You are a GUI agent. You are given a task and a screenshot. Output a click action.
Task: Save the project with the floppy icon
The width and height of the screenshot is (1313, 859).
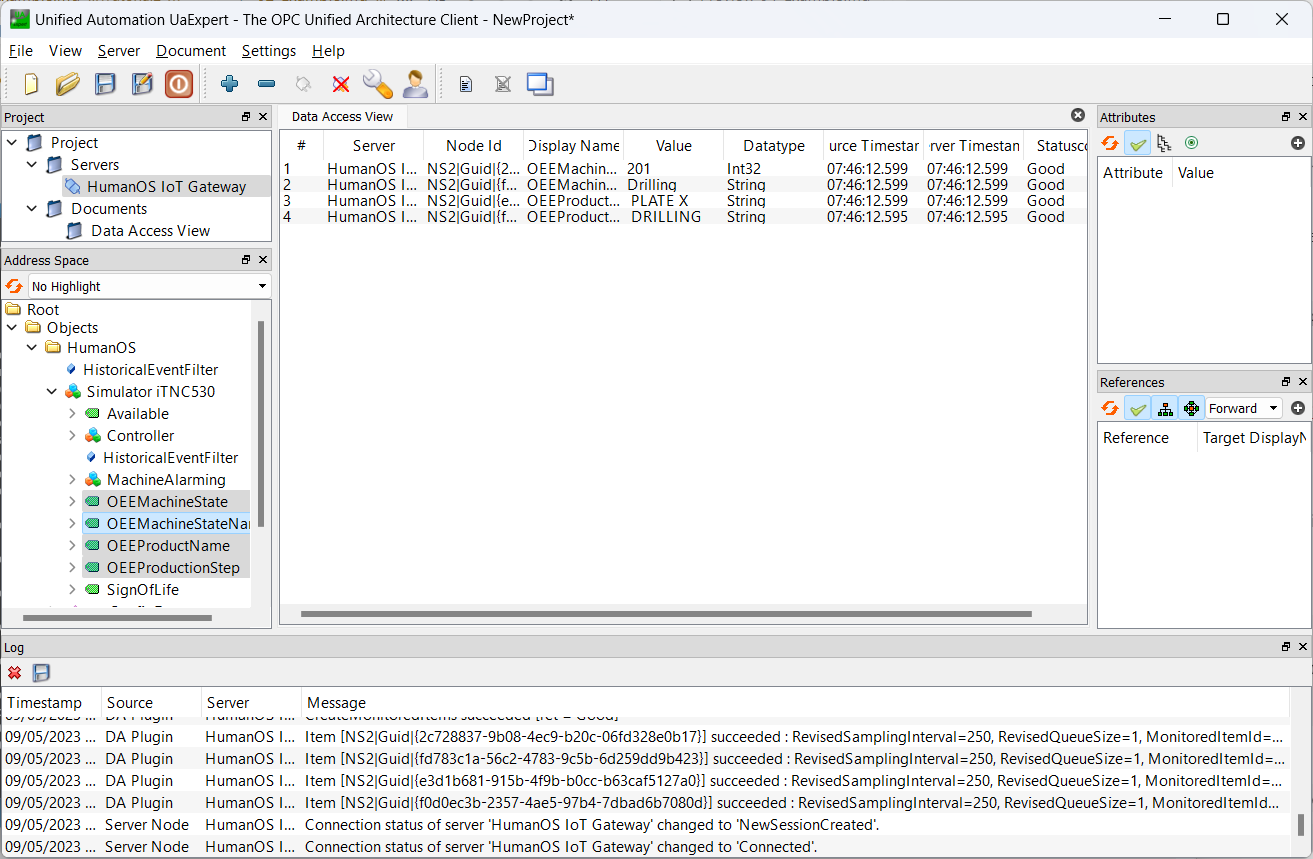[105, 84]
